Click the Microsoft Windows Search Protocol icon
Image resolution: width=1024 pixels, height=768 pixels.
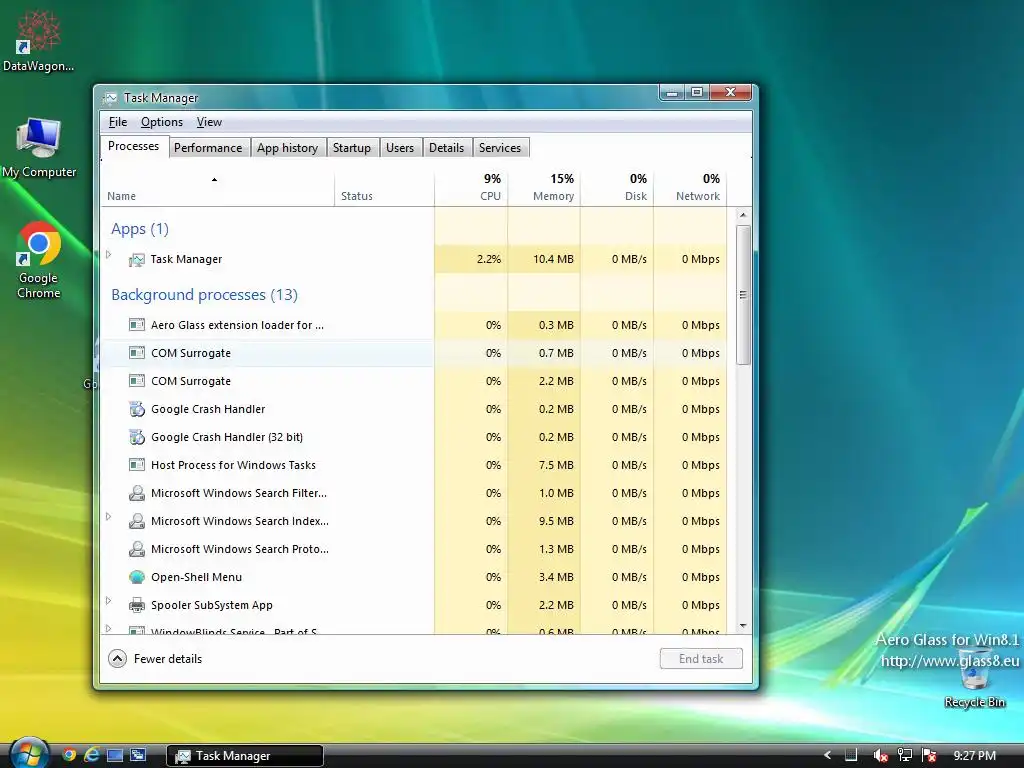pos(136,549)
